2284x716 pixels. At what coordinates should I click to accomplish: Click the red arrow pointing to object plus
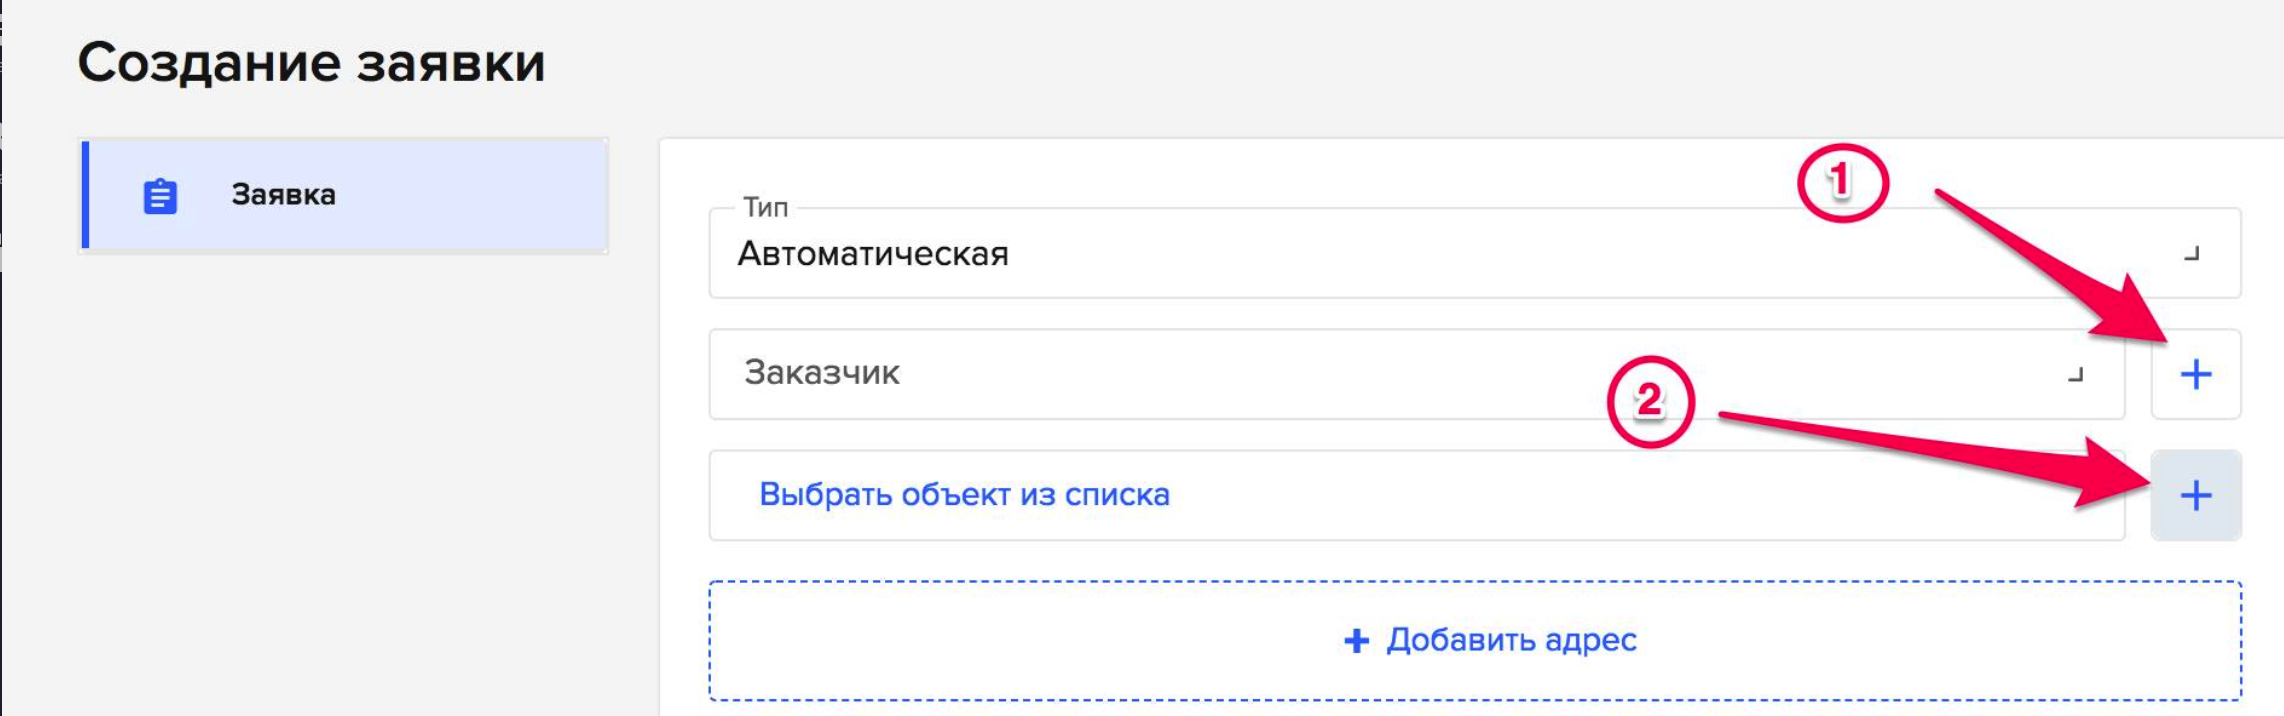[x=1935, y=458]
